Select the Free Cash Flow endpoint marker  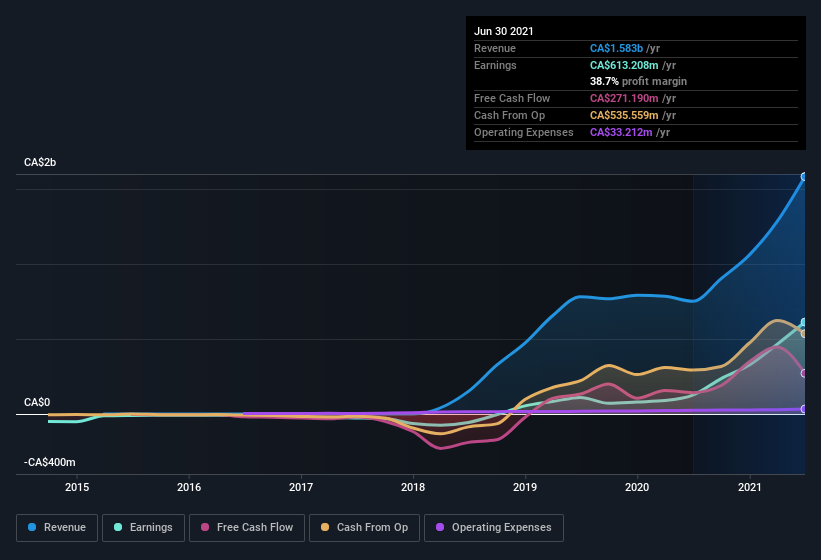(x=804, y=373)
